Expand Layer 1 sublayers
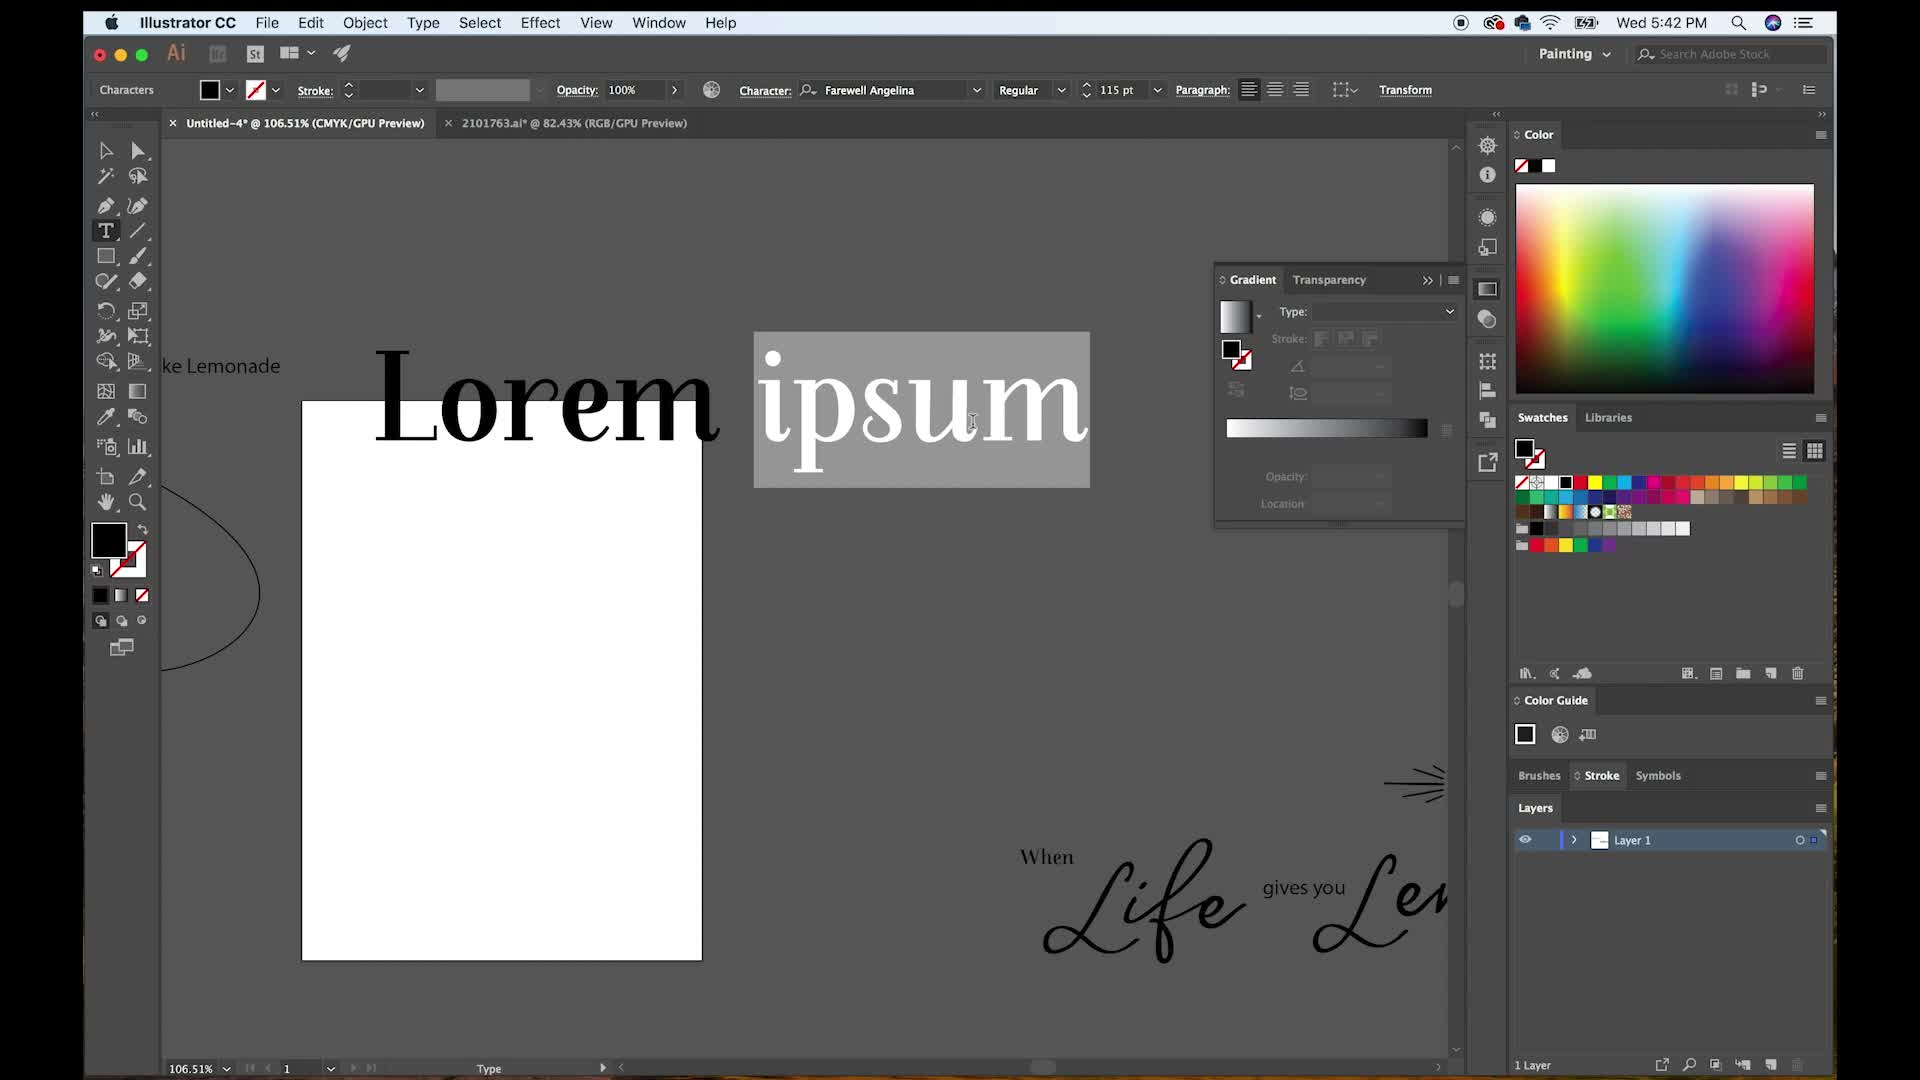The width and height of the screenshot is (1920, 1080). click(1574, 840)
